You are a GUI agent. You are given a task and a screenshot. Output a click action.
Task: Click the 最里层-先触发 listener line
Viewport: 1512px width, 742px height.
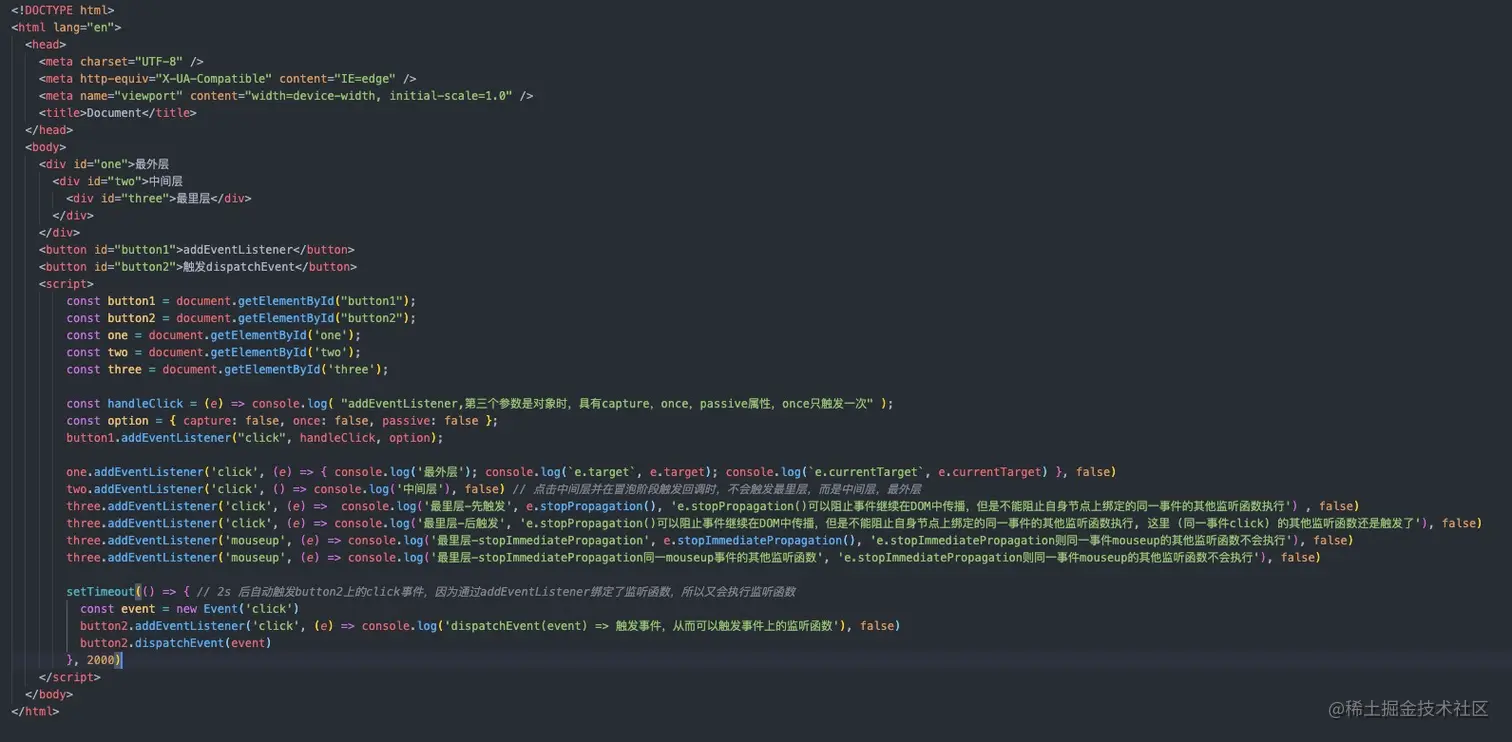pyautogui.click(x=713, y=506)
